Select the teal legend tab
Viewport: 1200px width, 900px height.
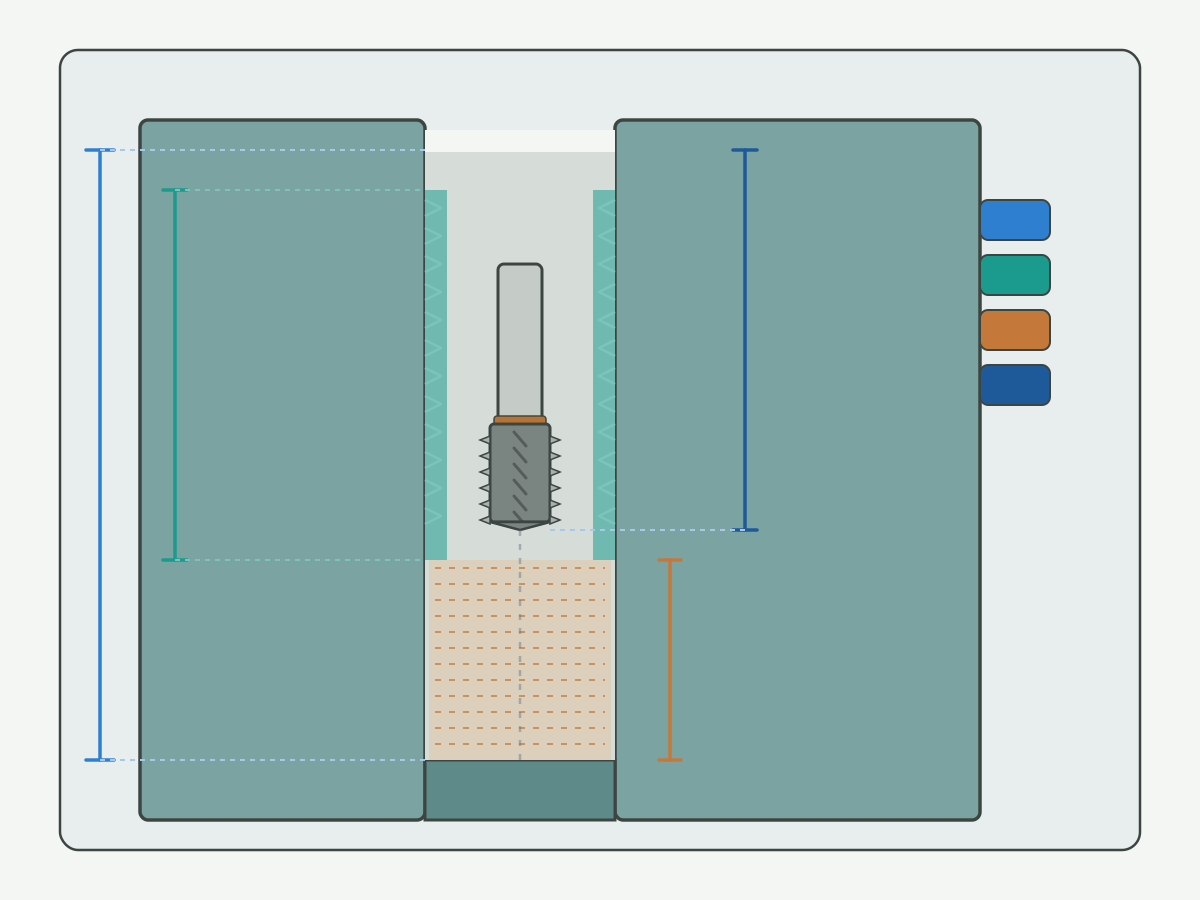(x=1015, y=275)
